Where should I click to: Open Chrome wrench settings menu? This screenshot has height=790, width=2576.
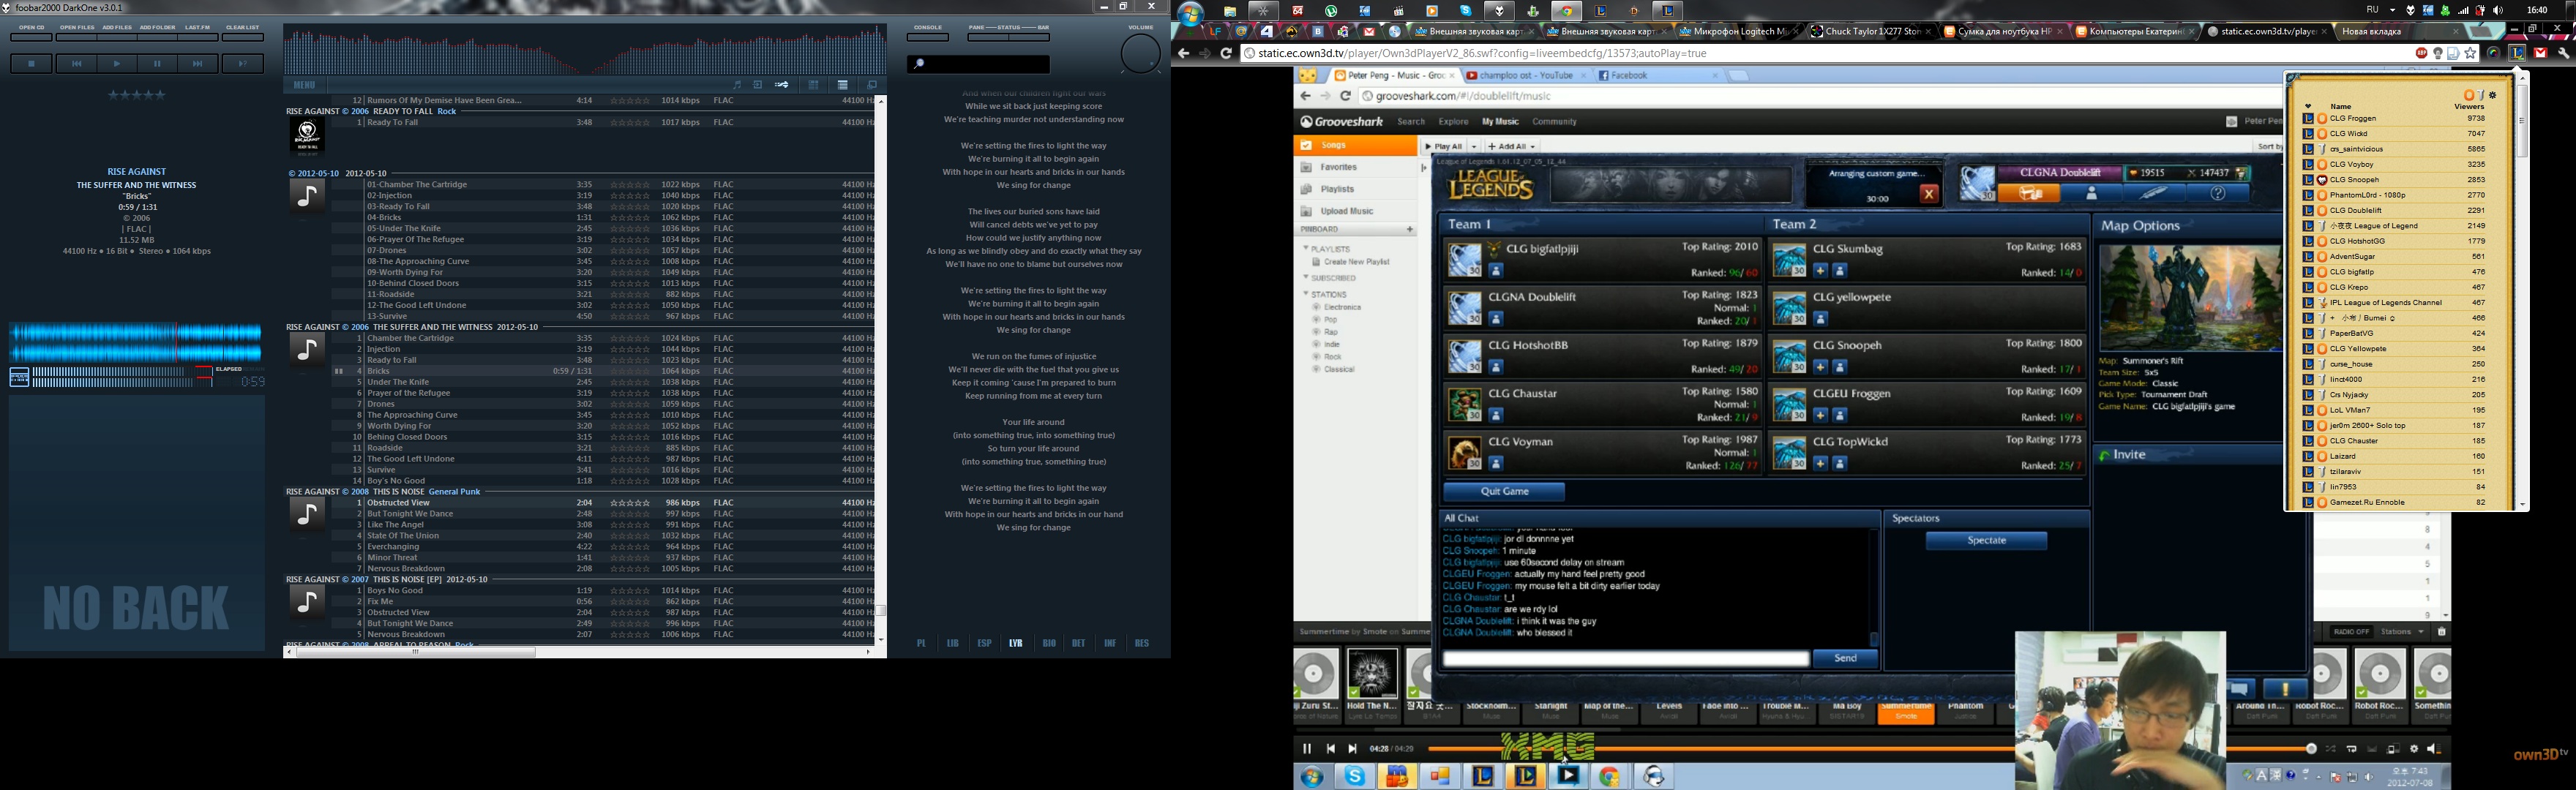[x=2563, y=53]
